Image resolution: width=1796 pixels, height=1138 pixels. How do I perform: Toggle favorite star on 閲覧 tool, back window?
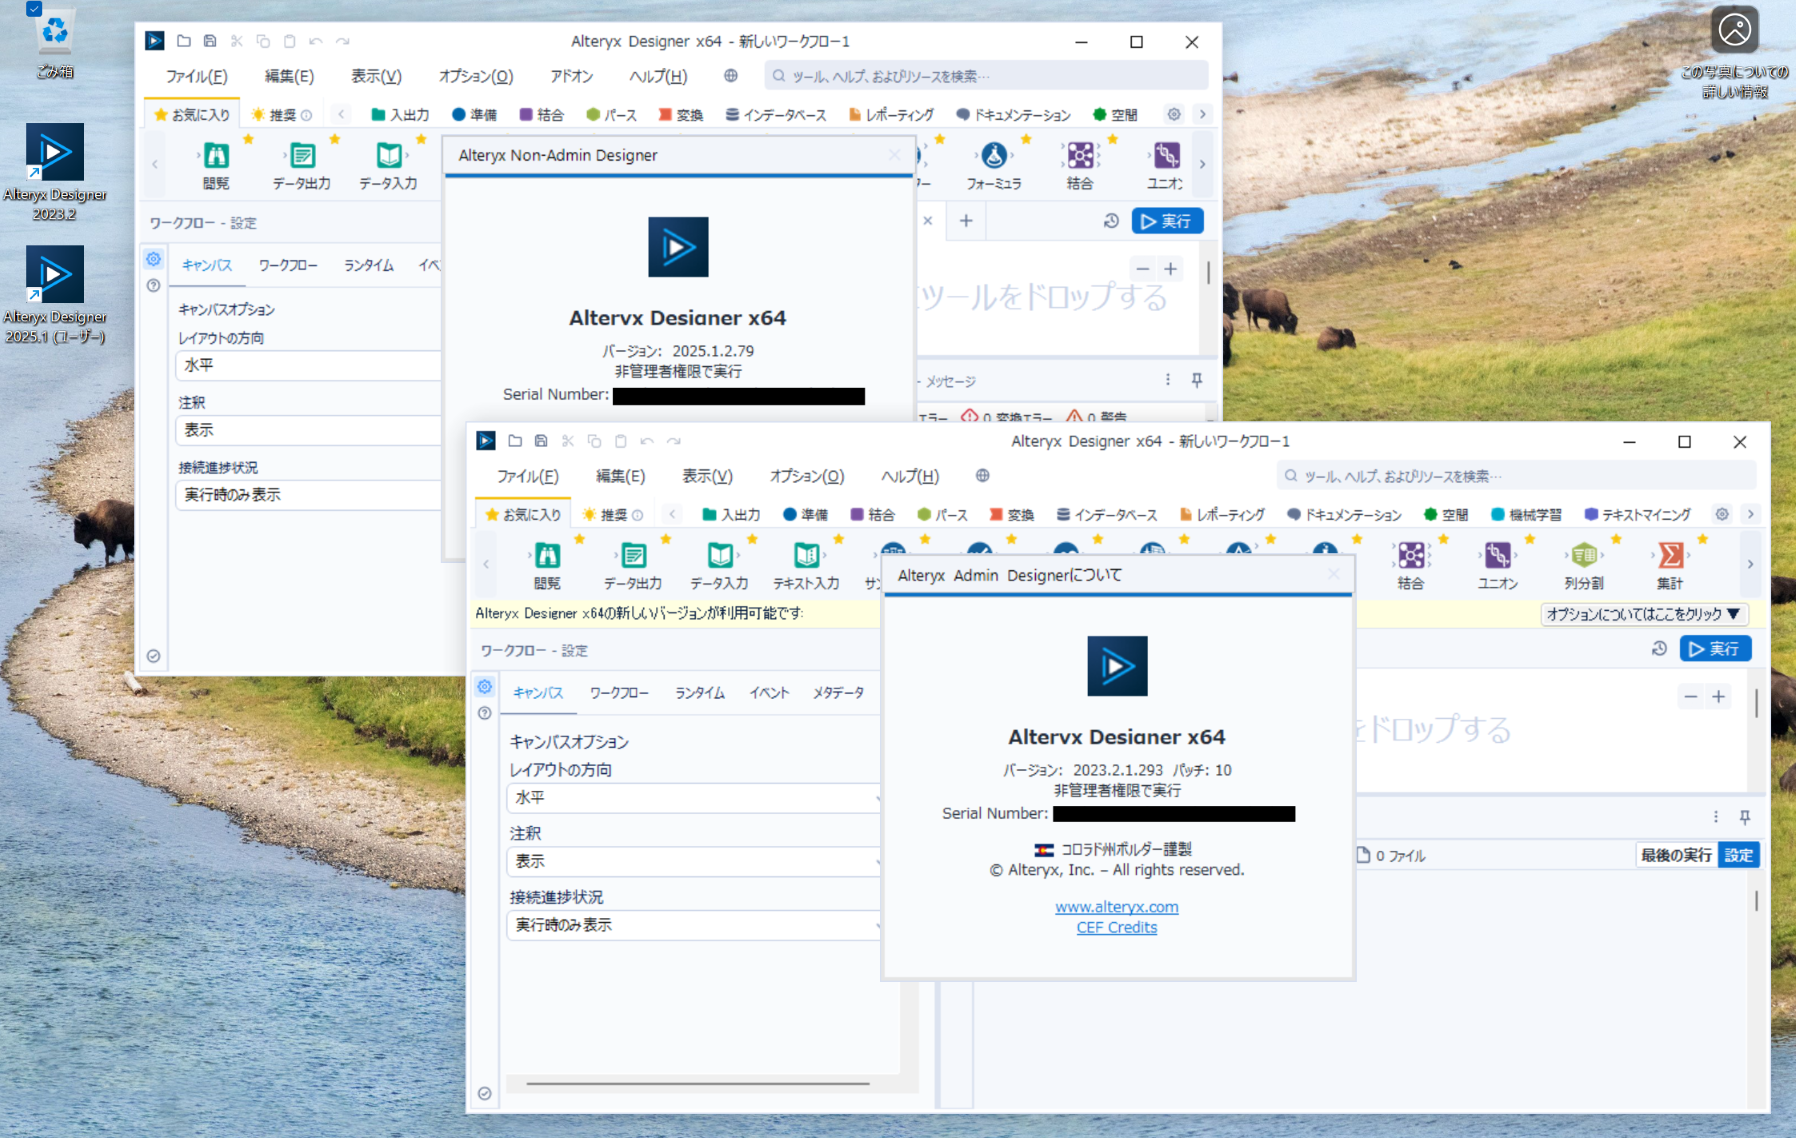coord(248,140)
